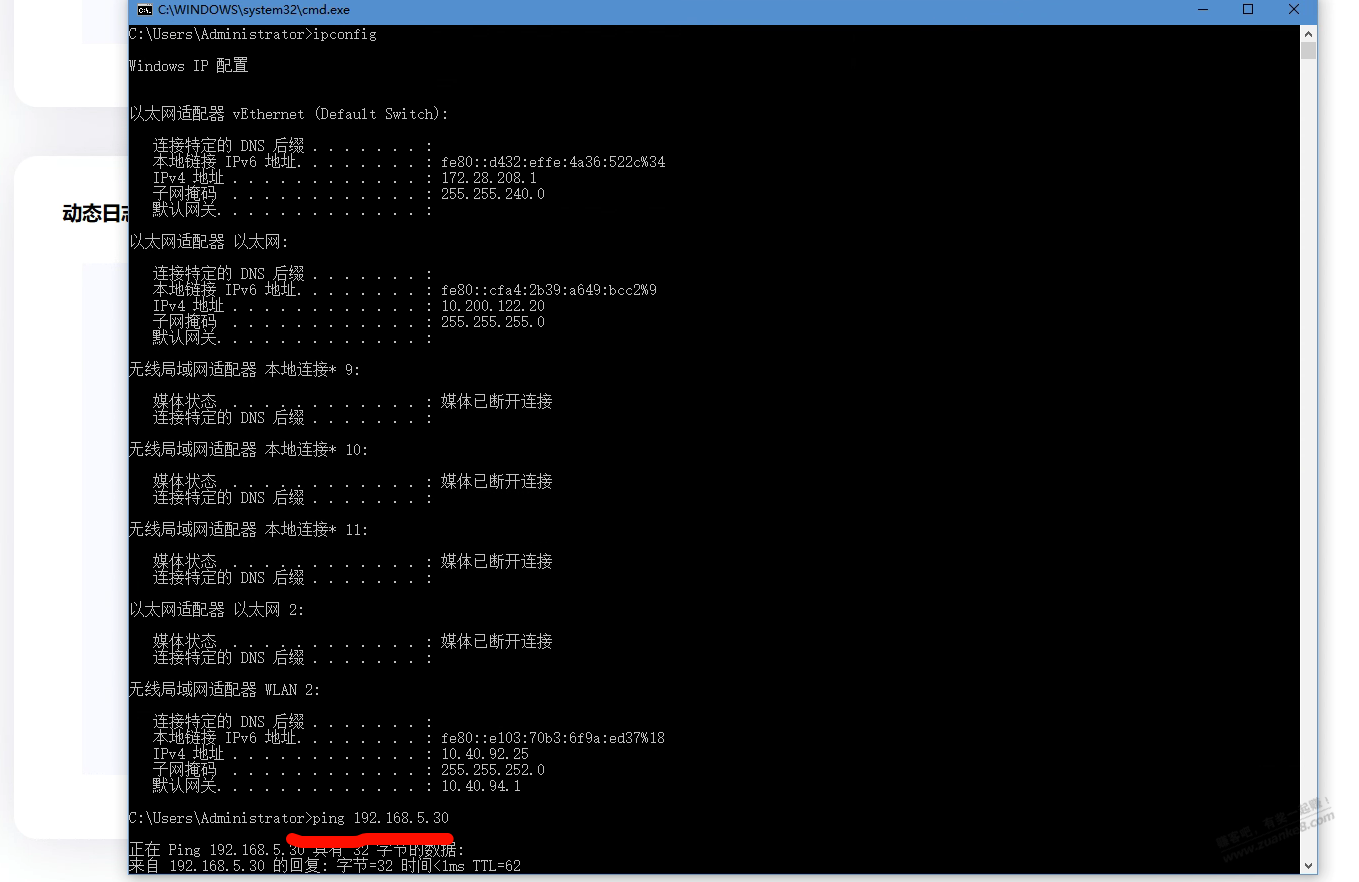The image size is (1359, 882).
Task: Click the scrollbar down arrow
Action: pyautogui.click(x=1308, y=866)
